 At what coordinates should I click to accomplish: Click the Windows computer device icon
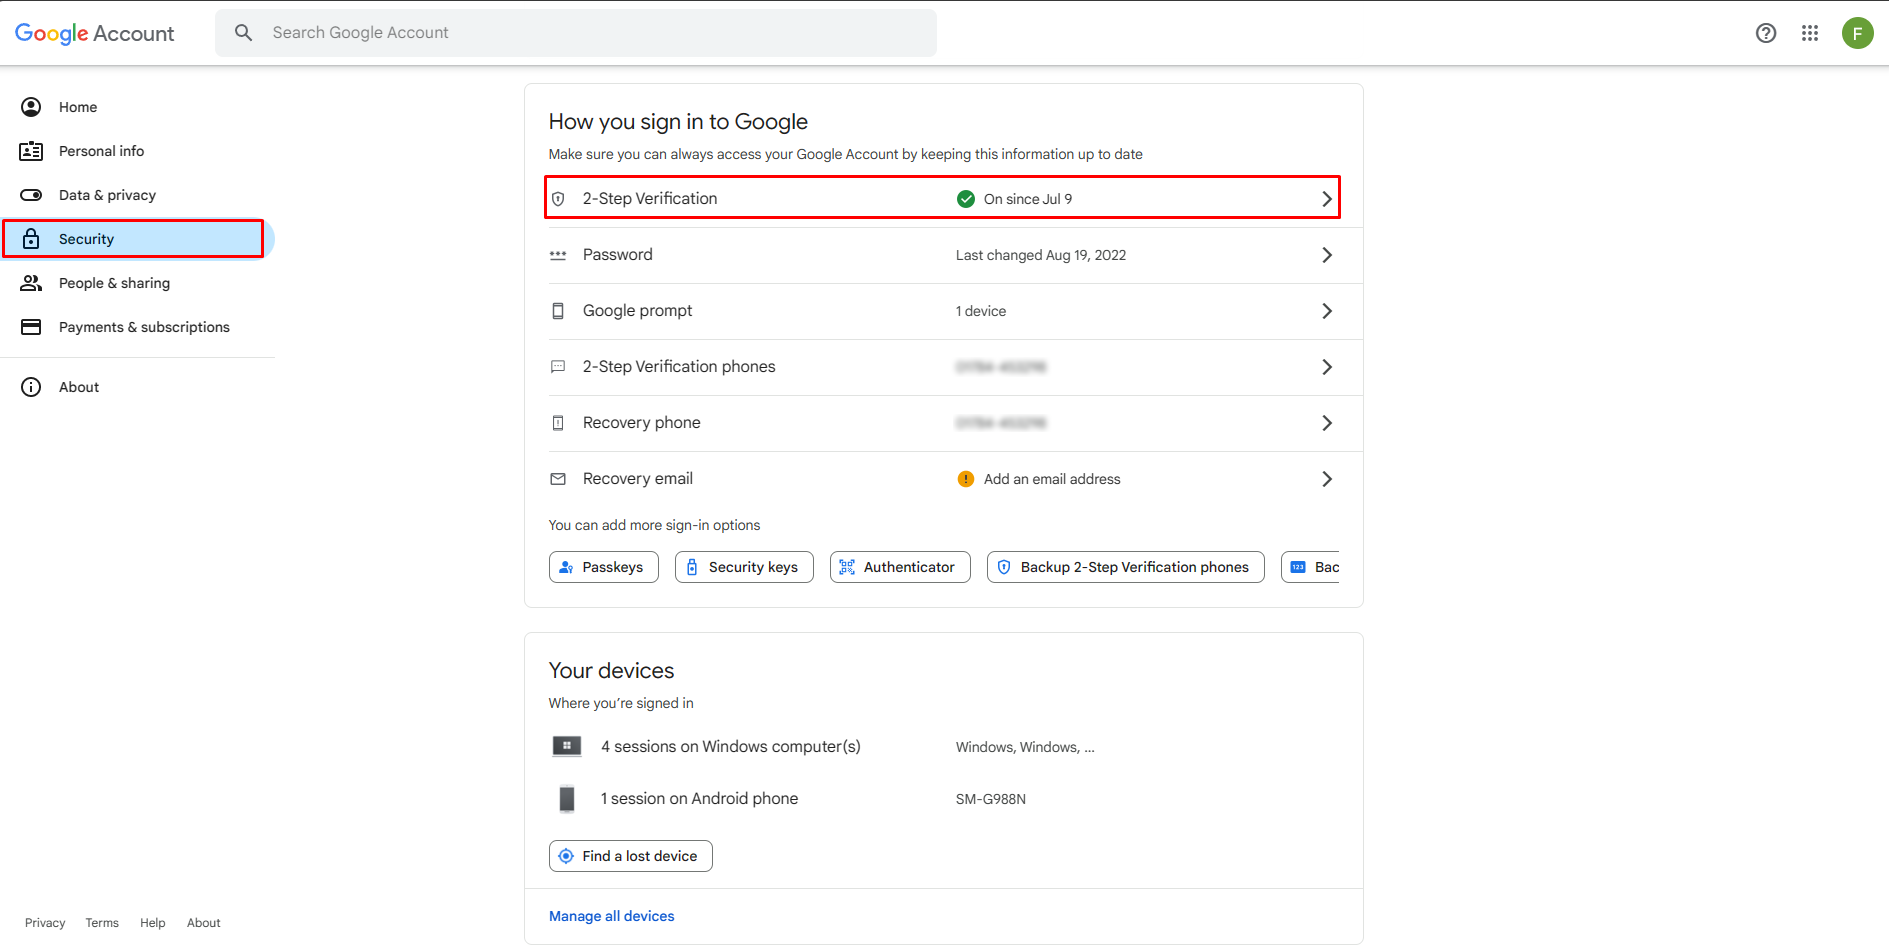coord(567,746)
